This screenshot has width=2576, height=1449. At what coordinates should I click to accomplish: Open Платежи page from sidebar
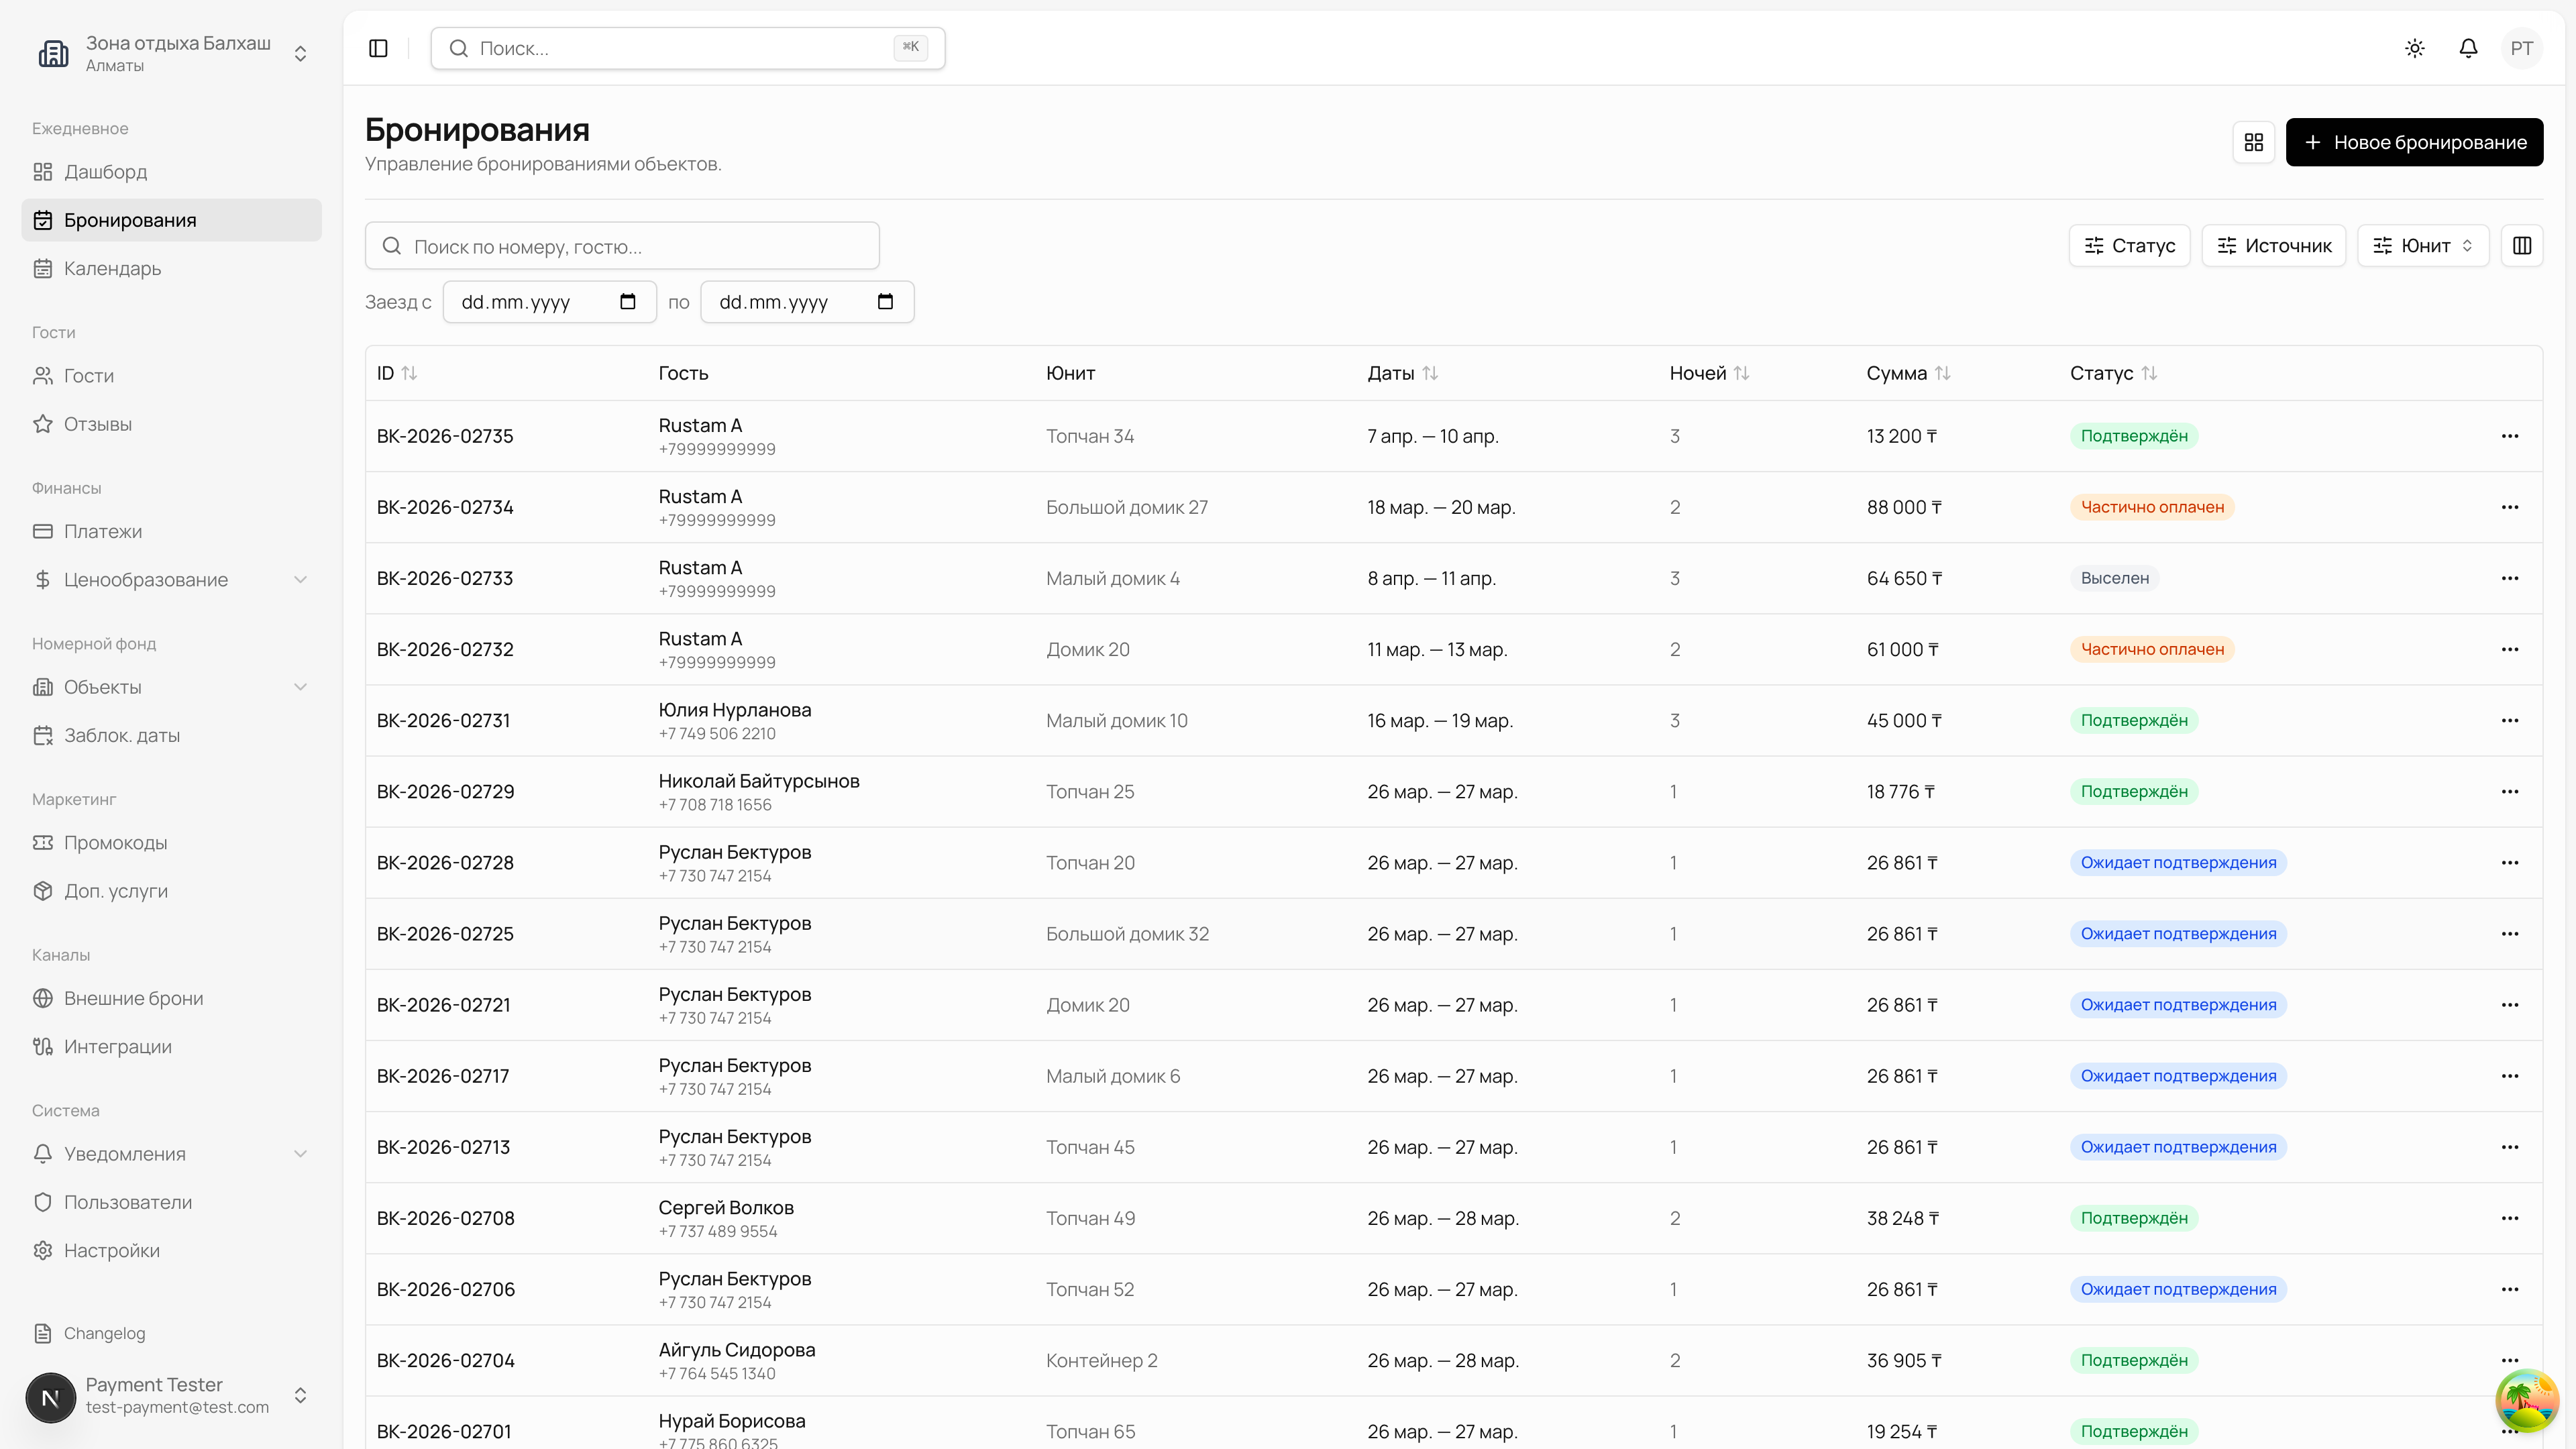(x=103, y=531)
